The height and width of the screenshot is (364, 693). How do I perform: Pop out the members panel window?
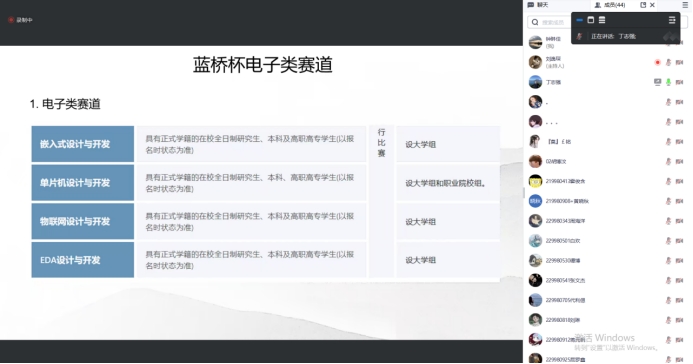pos(643,5)
